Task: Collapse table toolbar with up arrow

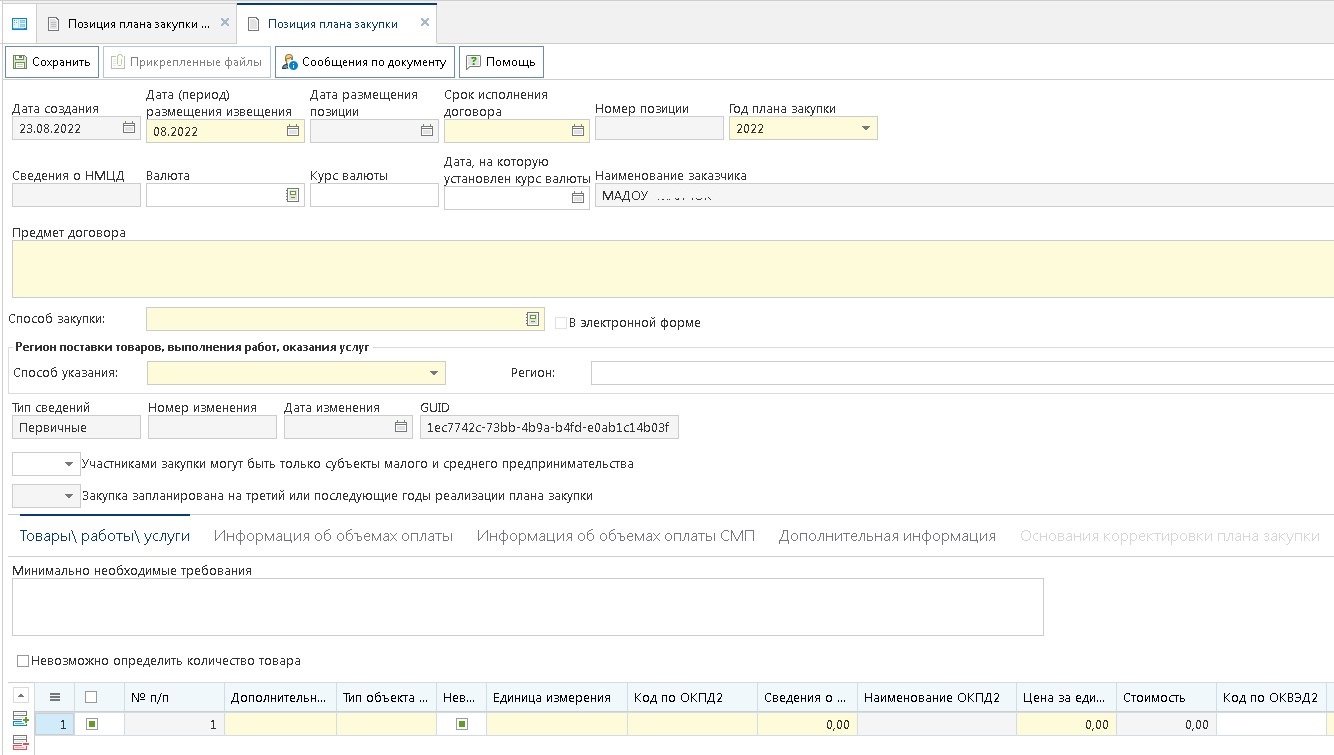Action: (x=21, y=696)
